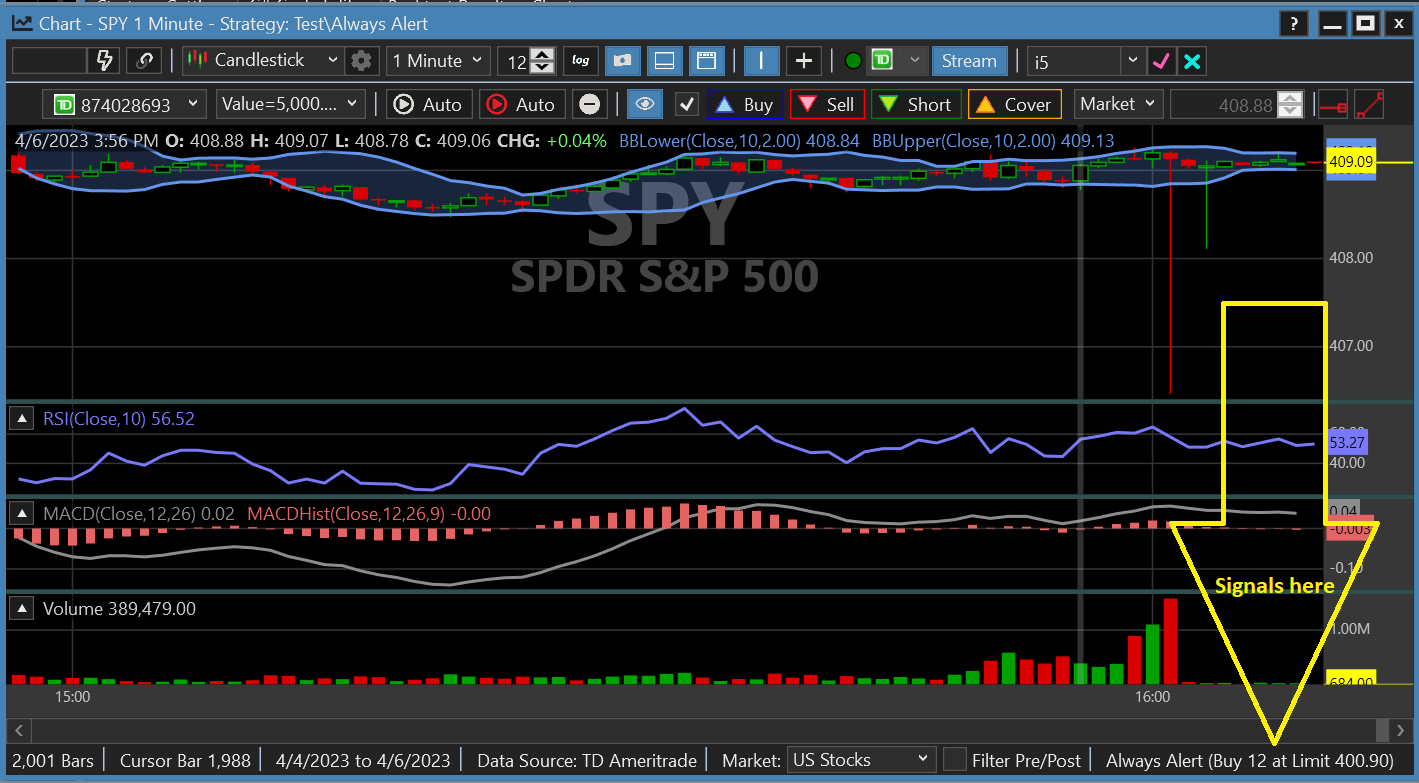Open candlestick chart style settings gear
The width and height of the screenshot is (1419, 783).
coord(362,60)
